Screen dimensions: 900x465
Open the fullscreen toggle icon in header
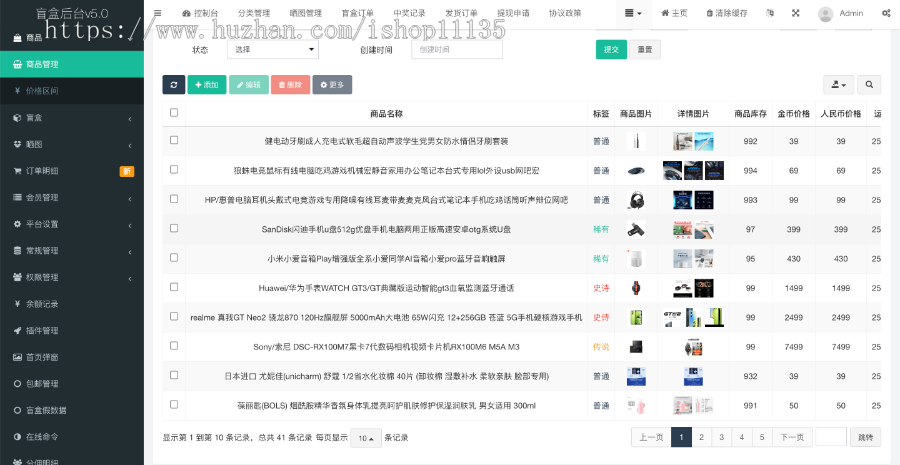[796, 13]
